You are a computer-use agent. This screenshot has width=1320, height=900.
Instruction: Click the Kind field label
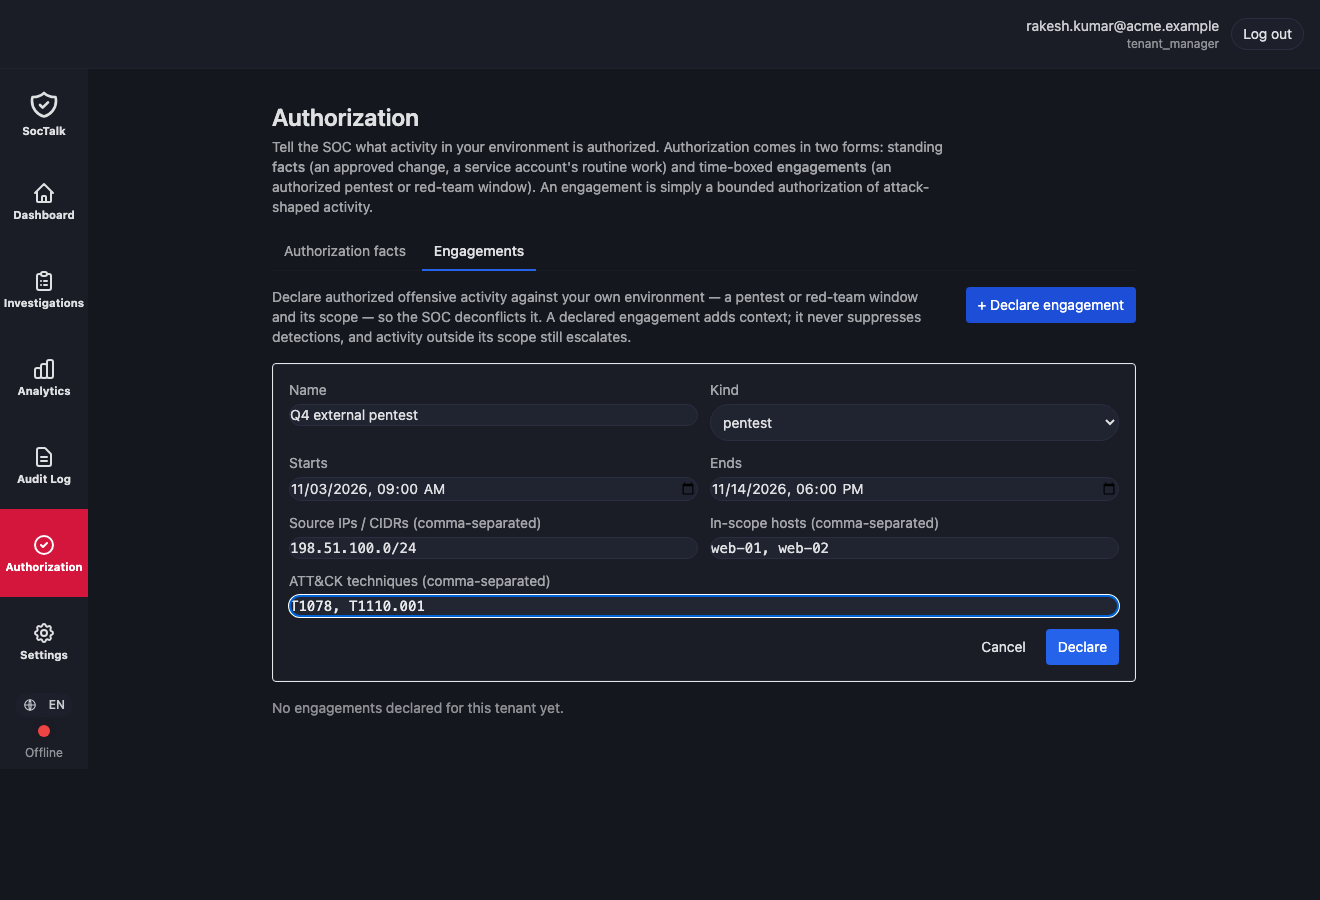(x=724, y=390)
